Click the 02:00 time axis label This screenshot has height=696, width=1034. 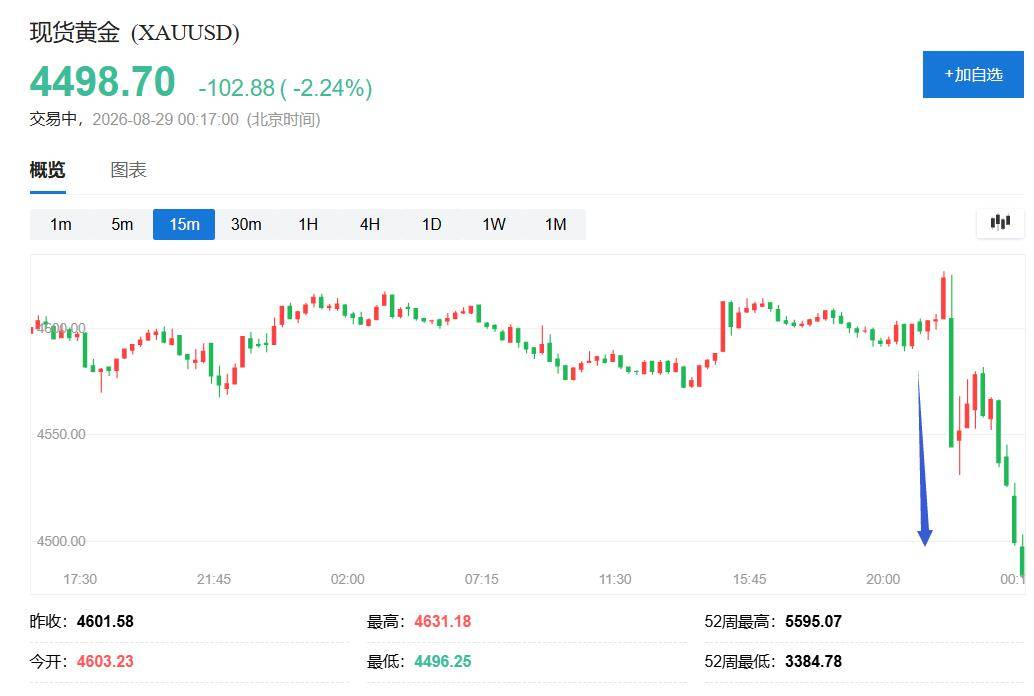[348, 579]
